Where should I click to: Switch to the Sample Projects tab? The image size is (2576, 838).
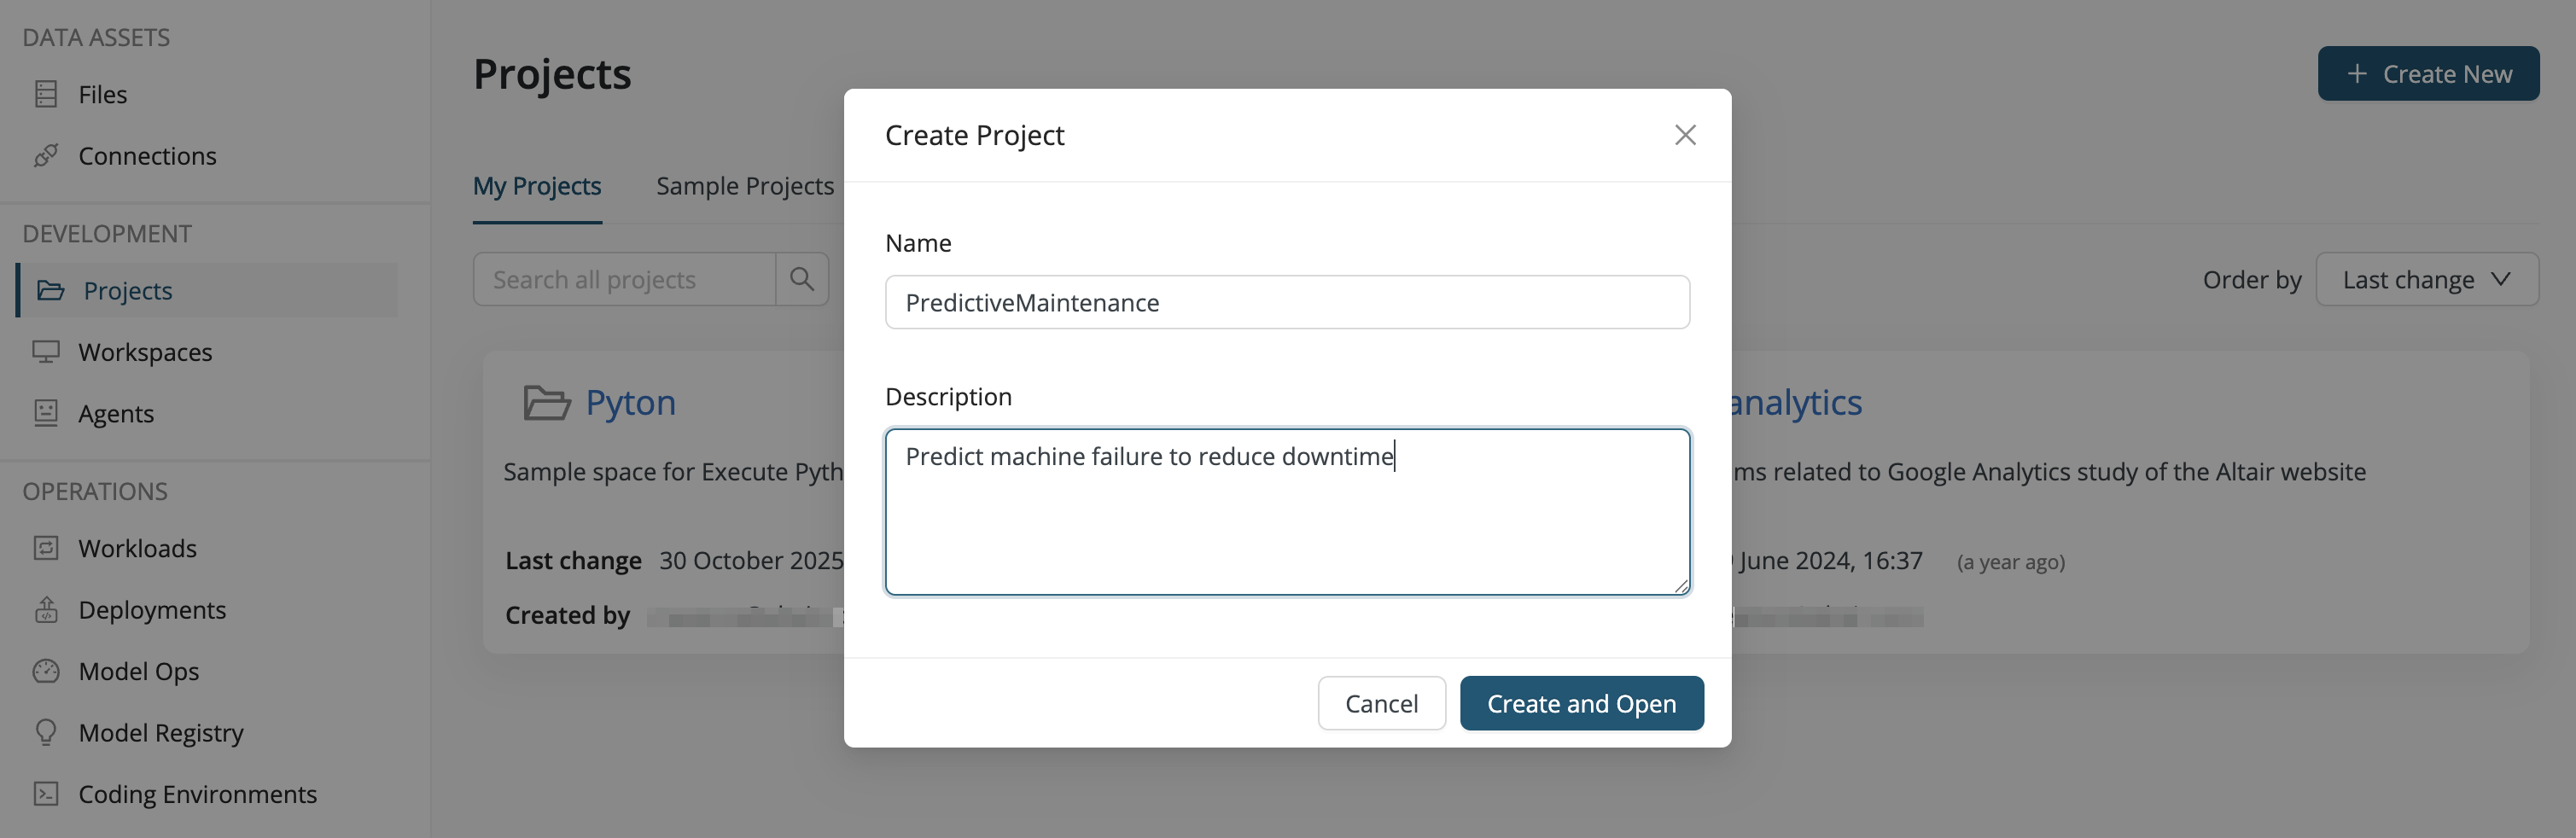(x=744, y=185)
